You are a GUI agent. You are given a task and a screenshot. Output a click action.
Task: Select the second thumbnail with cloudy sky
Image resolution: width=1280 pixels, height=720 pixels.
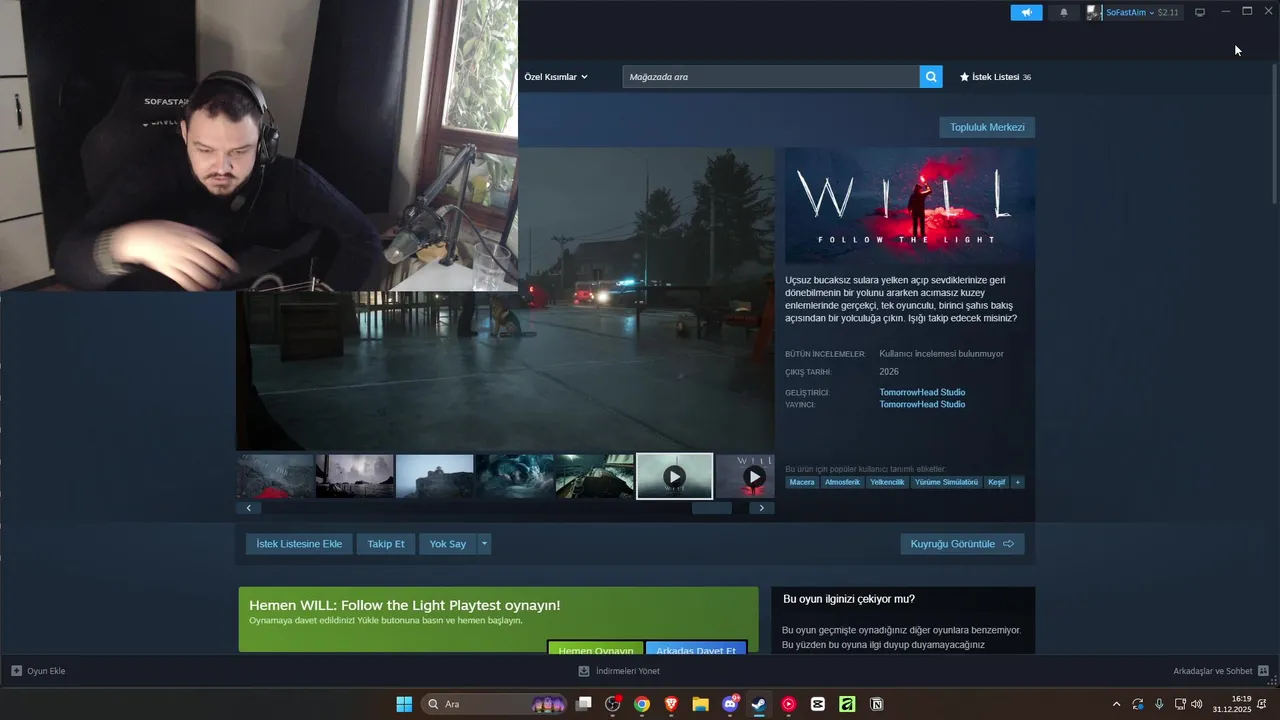(355, 476)
